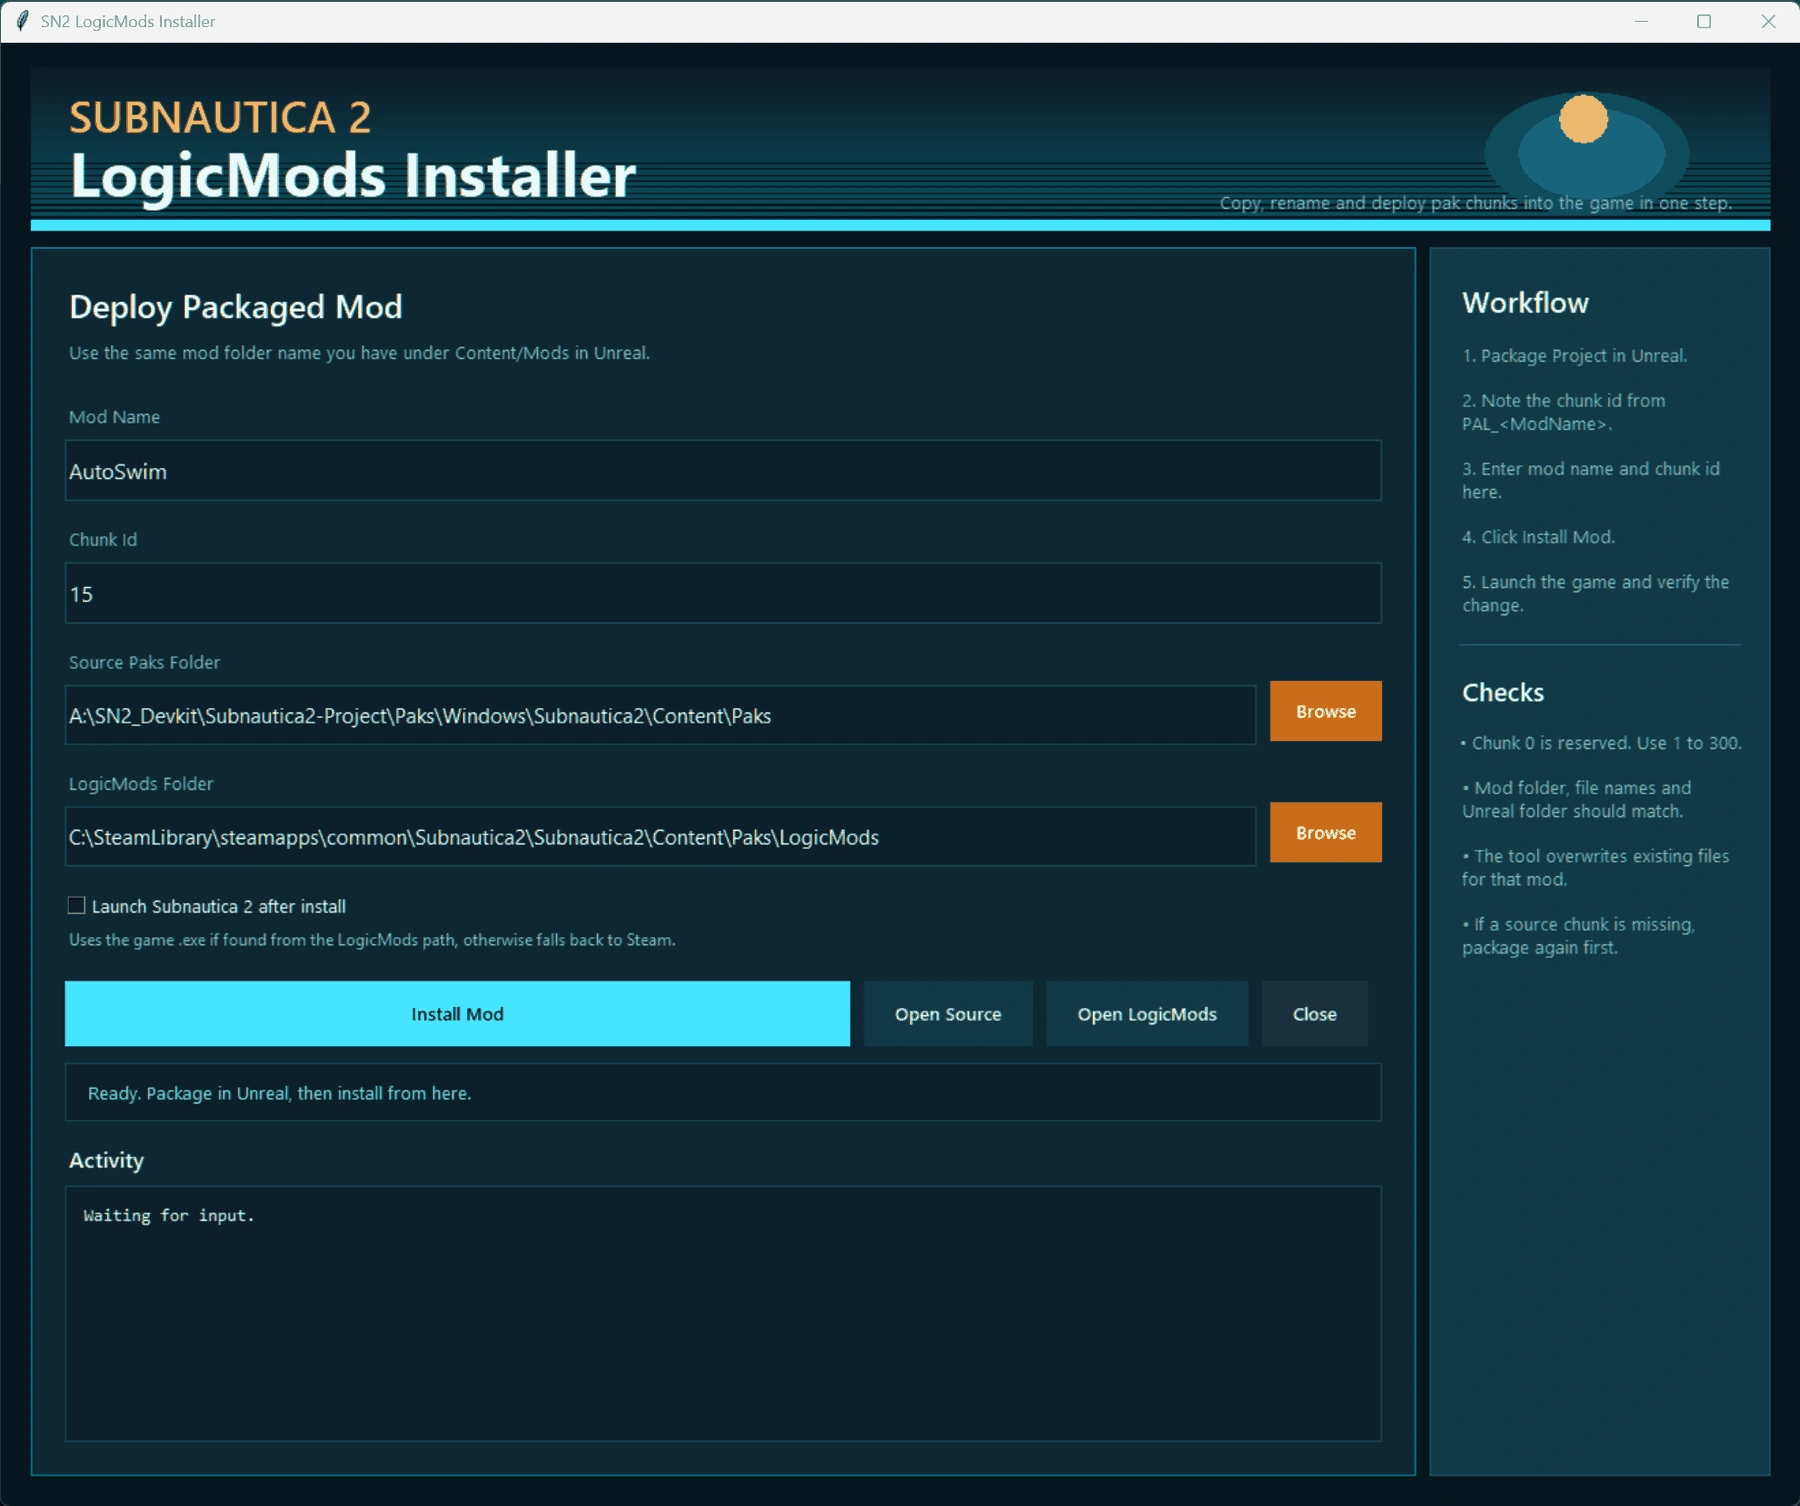The height and width of the screenshot is (1506, 1800).
Task: Minimize the SN2 LogicMods Installer window
Action: [1641, 21]
